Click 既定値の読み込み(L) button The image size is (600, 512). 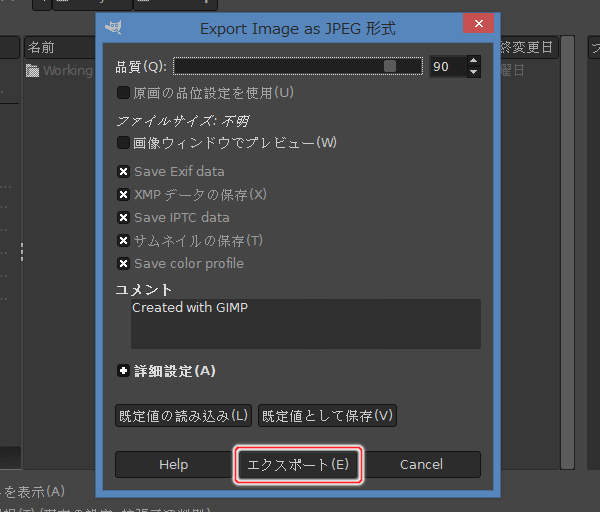pyautogui.click(x=183, y=416)
